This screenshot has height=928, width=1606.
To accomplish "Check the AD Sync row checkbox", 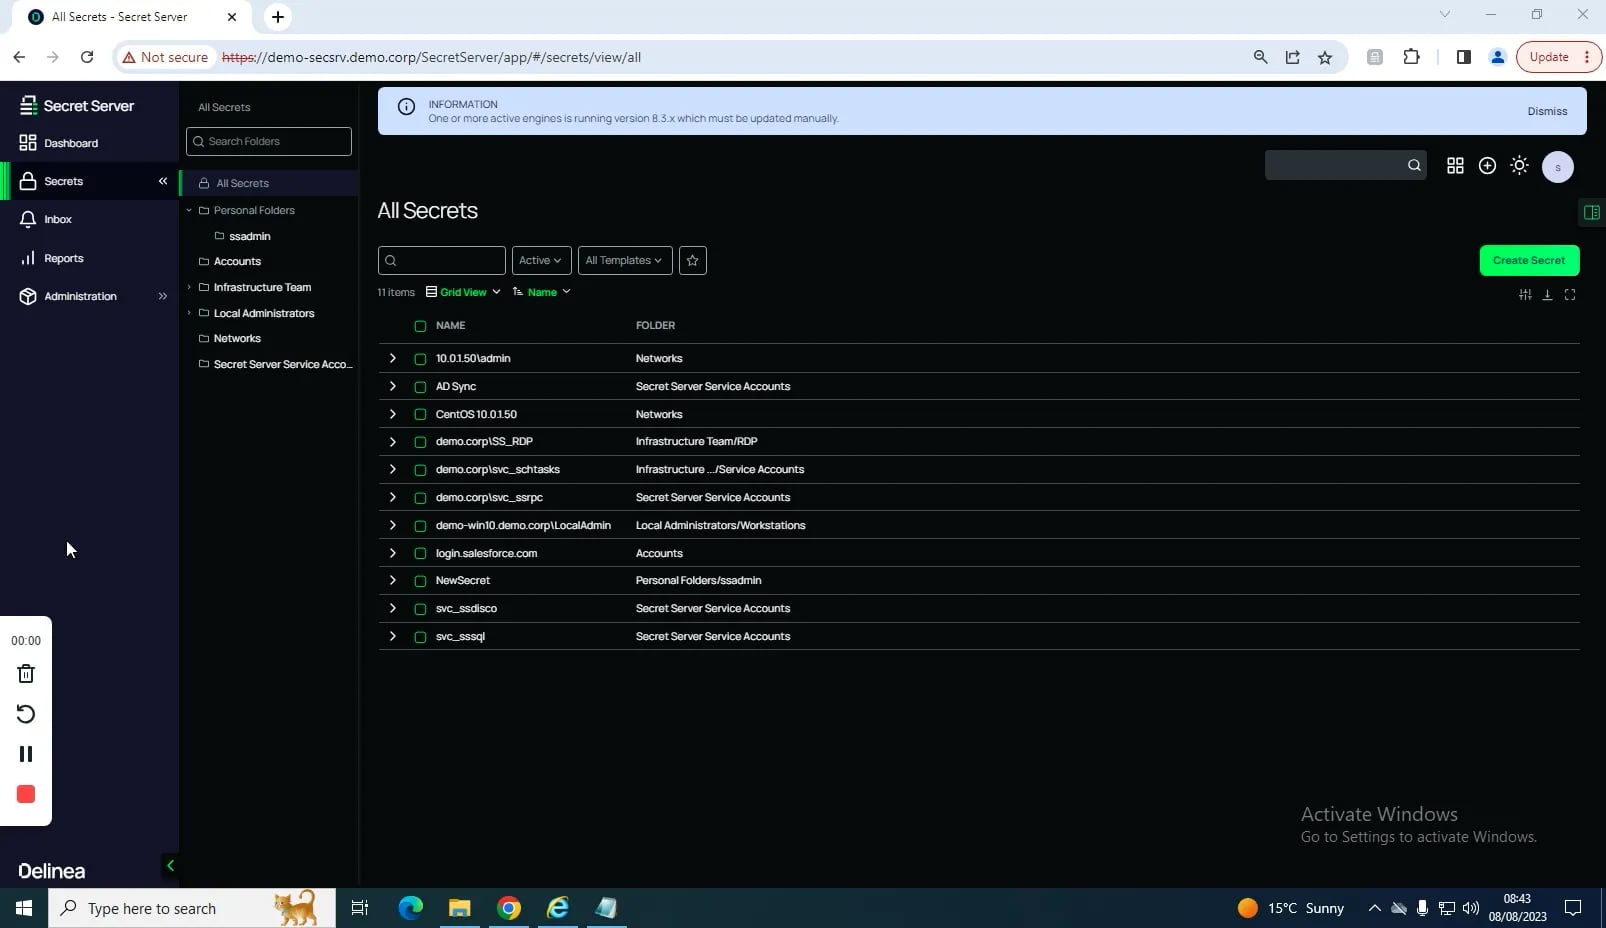I will coord(420,386).
